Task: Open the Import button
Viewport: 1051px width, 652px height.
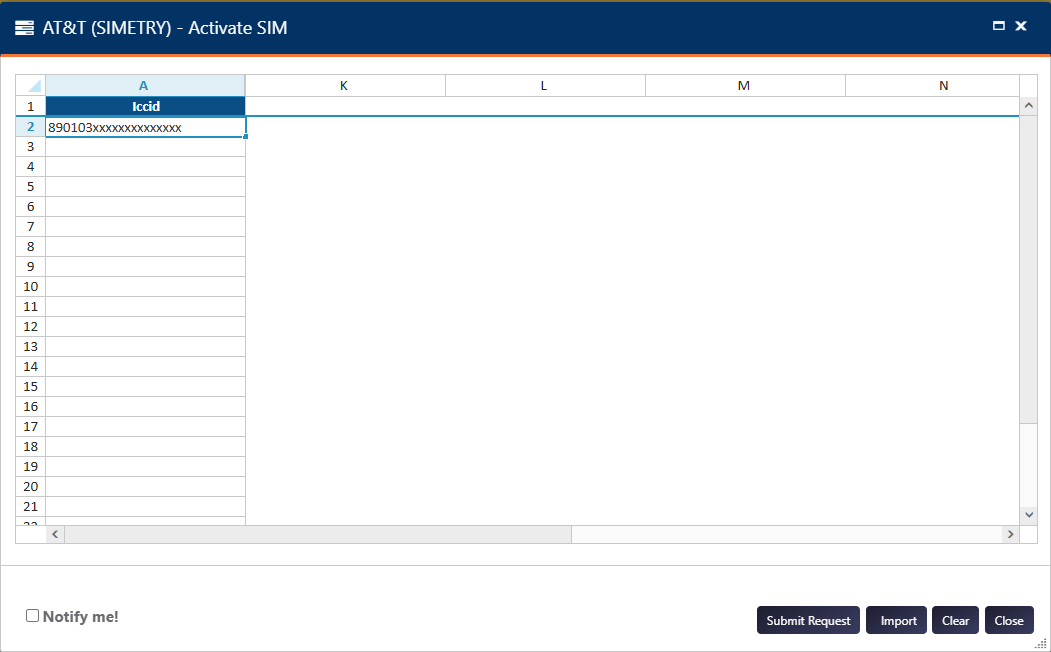Action: click(x=896, y=621)
